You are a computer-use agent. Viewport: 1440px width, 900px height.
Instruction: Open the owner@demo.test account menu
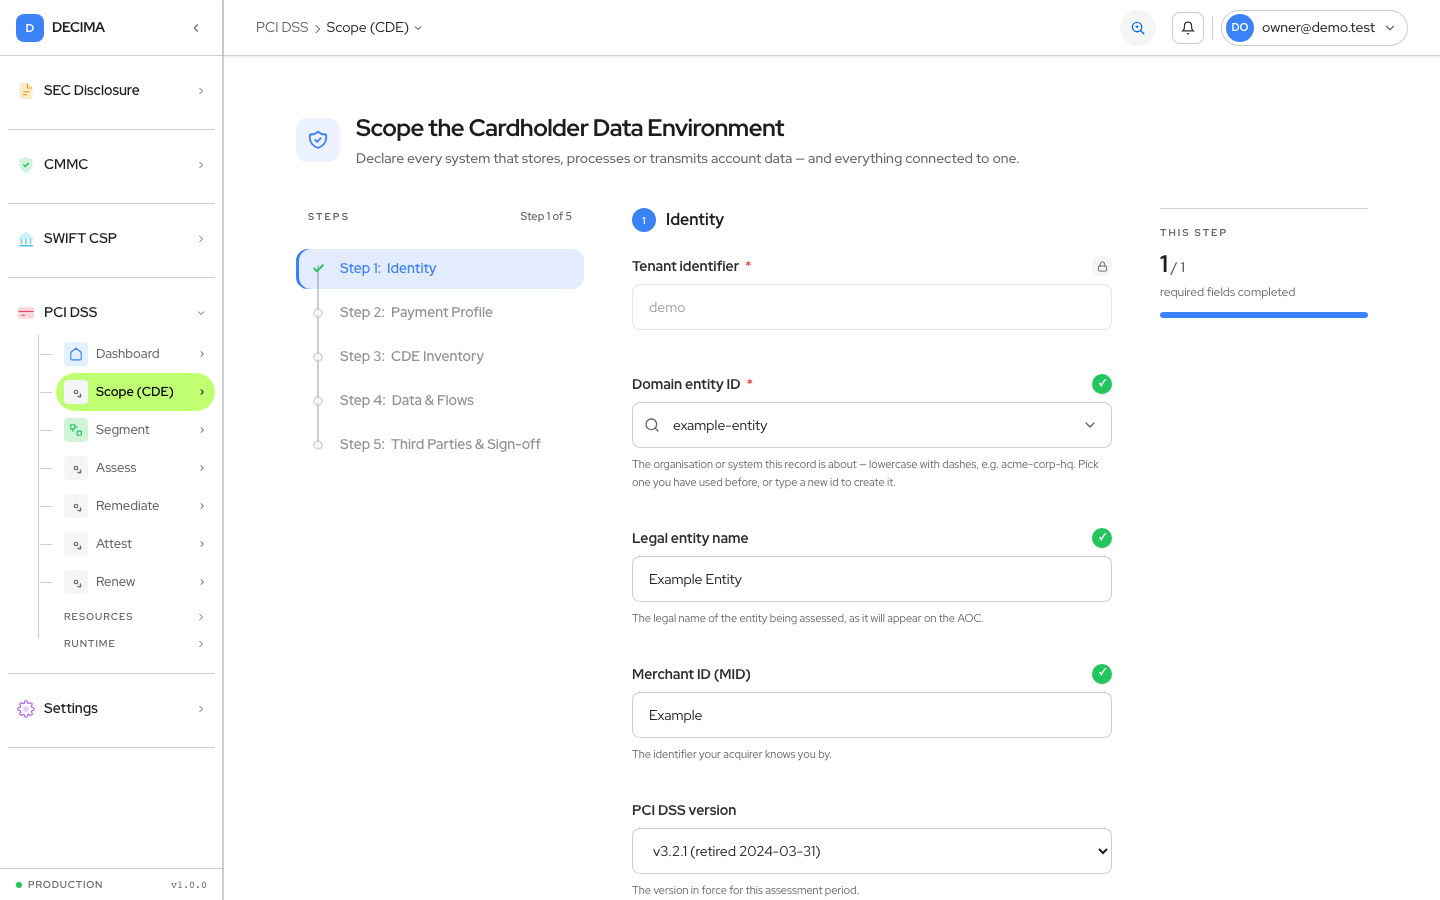(1314, 28)
